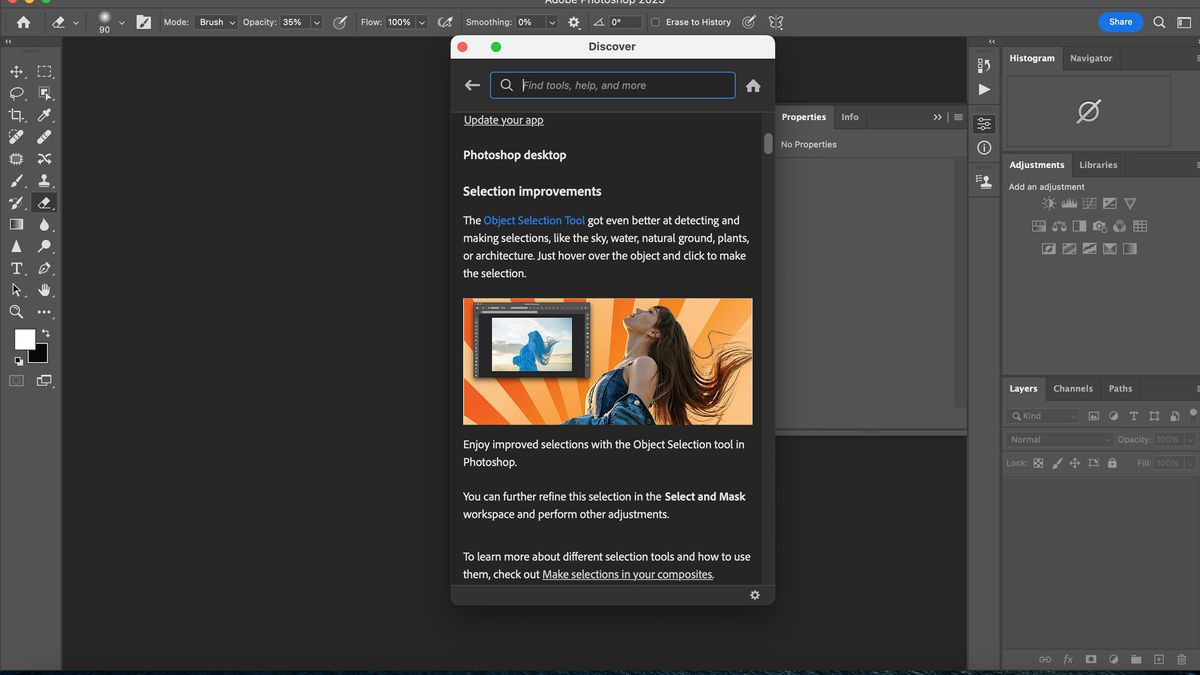
Task: Select the Pen tool
Action: (45, 269)
